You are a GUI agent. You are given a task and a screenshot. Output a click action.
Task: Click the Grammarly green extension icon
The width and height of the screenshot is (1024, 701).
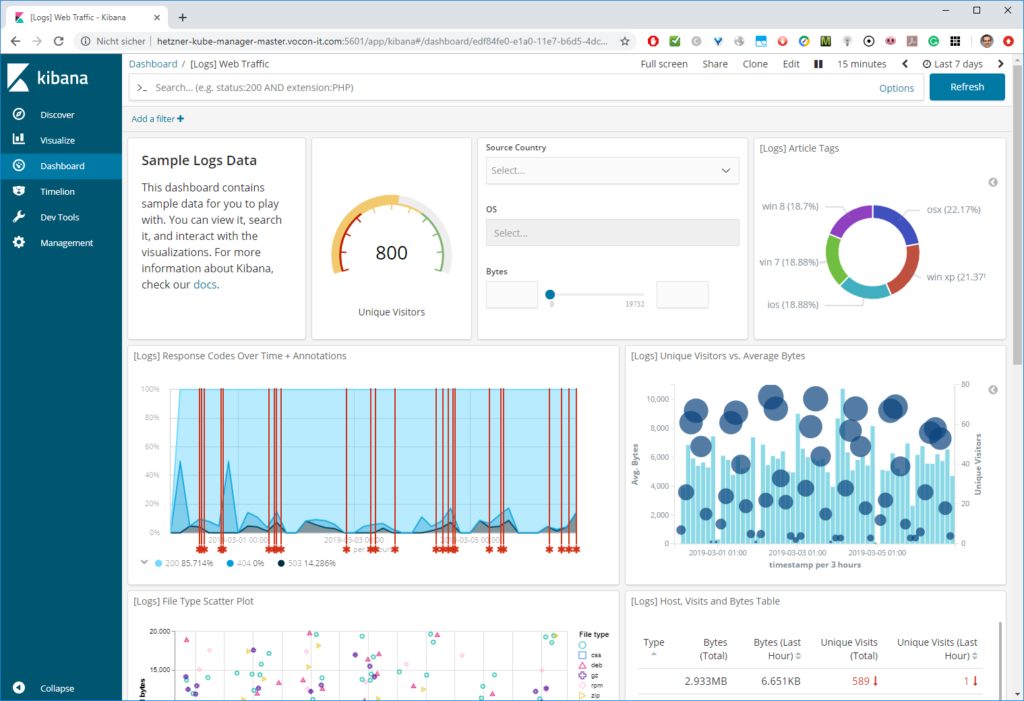click(x=934, y=41)
